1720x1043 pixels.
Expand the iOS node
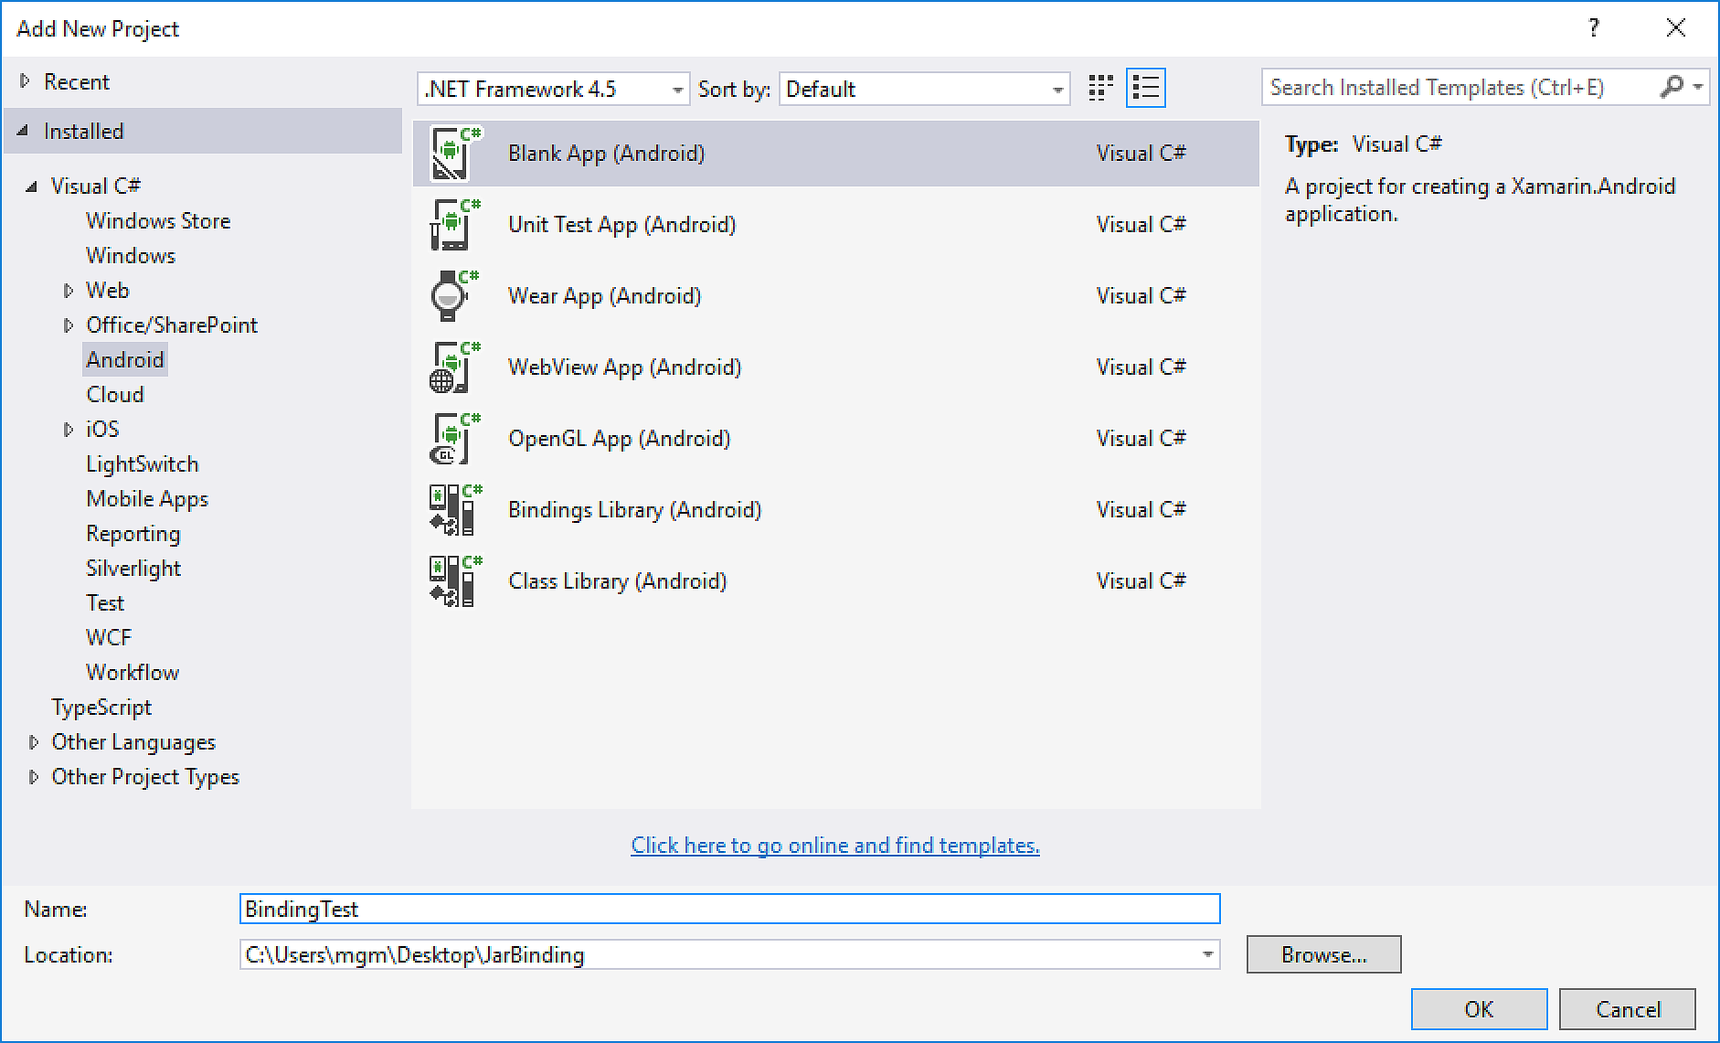(x=68, y=429)
